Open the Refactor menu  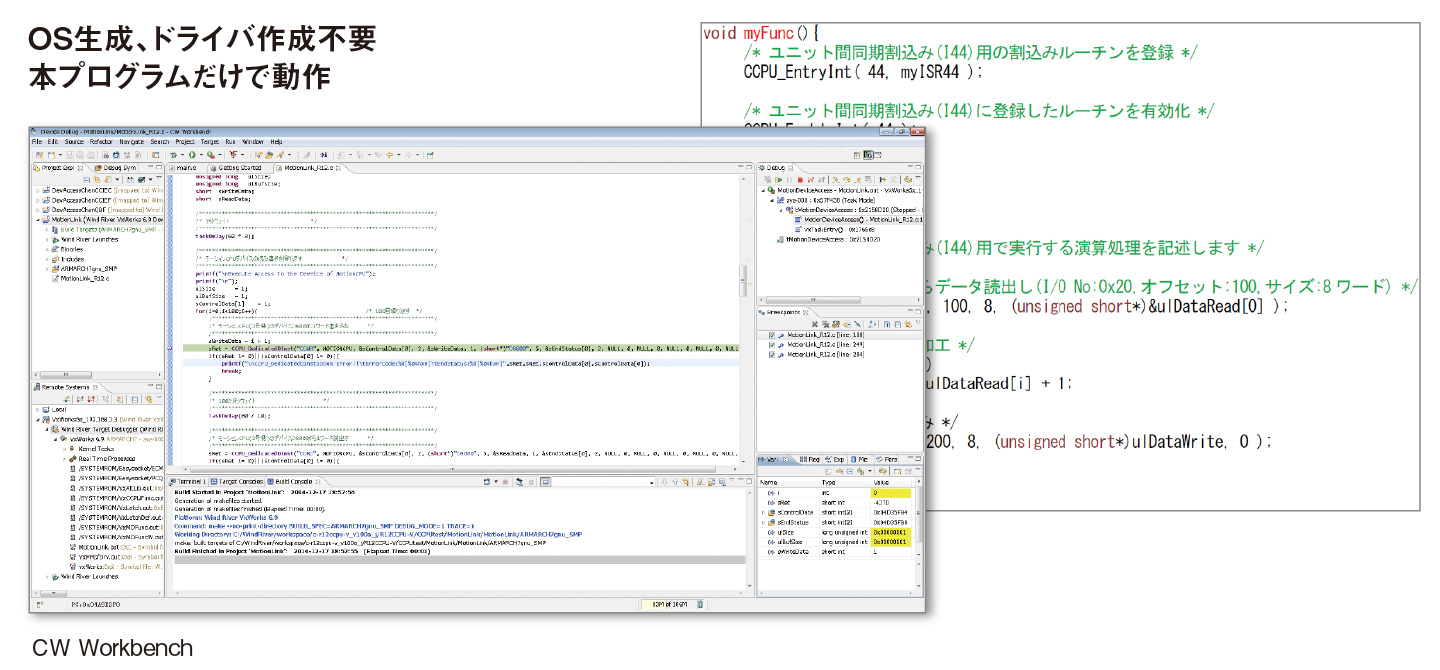[x=101, y=142]
